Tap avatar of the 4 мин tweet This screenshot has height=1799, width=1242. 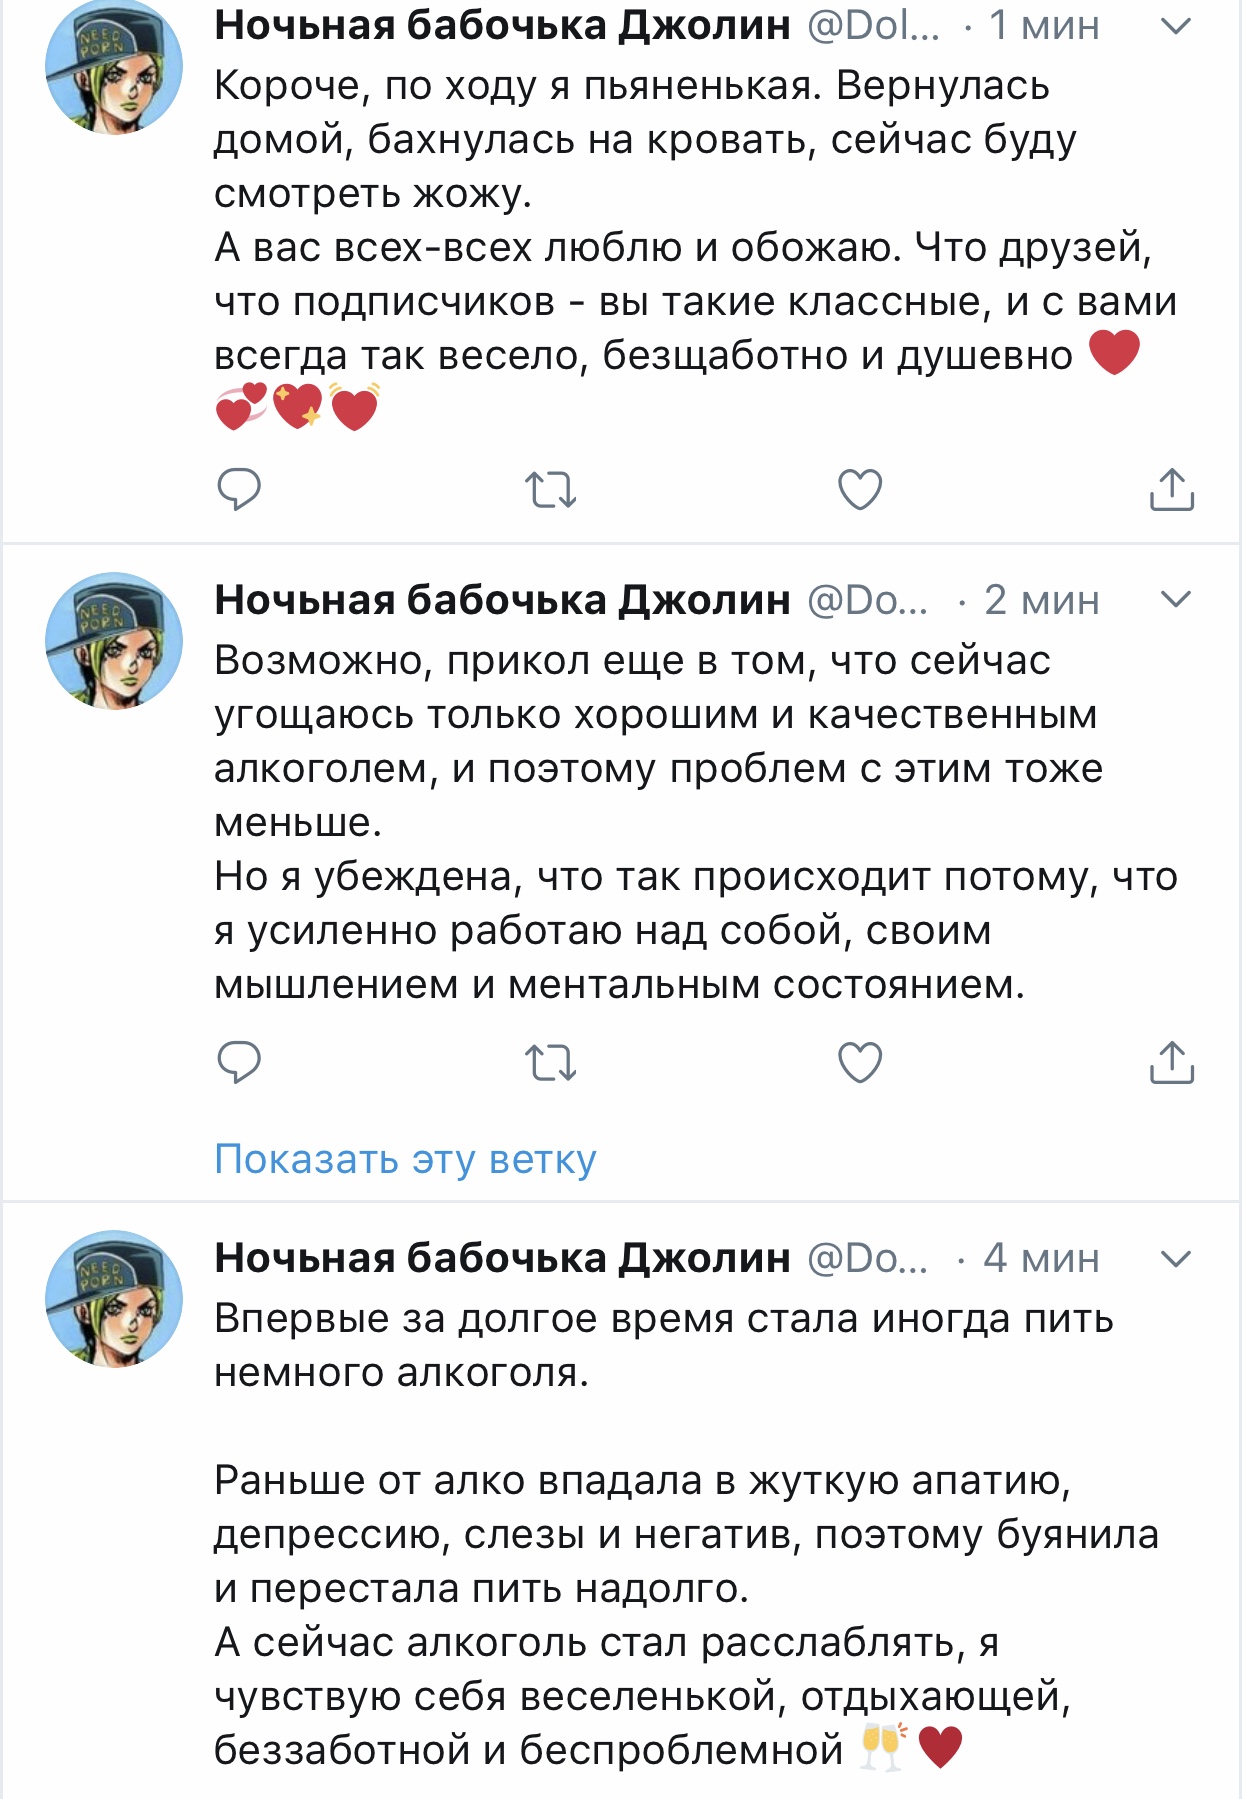click(114, 1298)
